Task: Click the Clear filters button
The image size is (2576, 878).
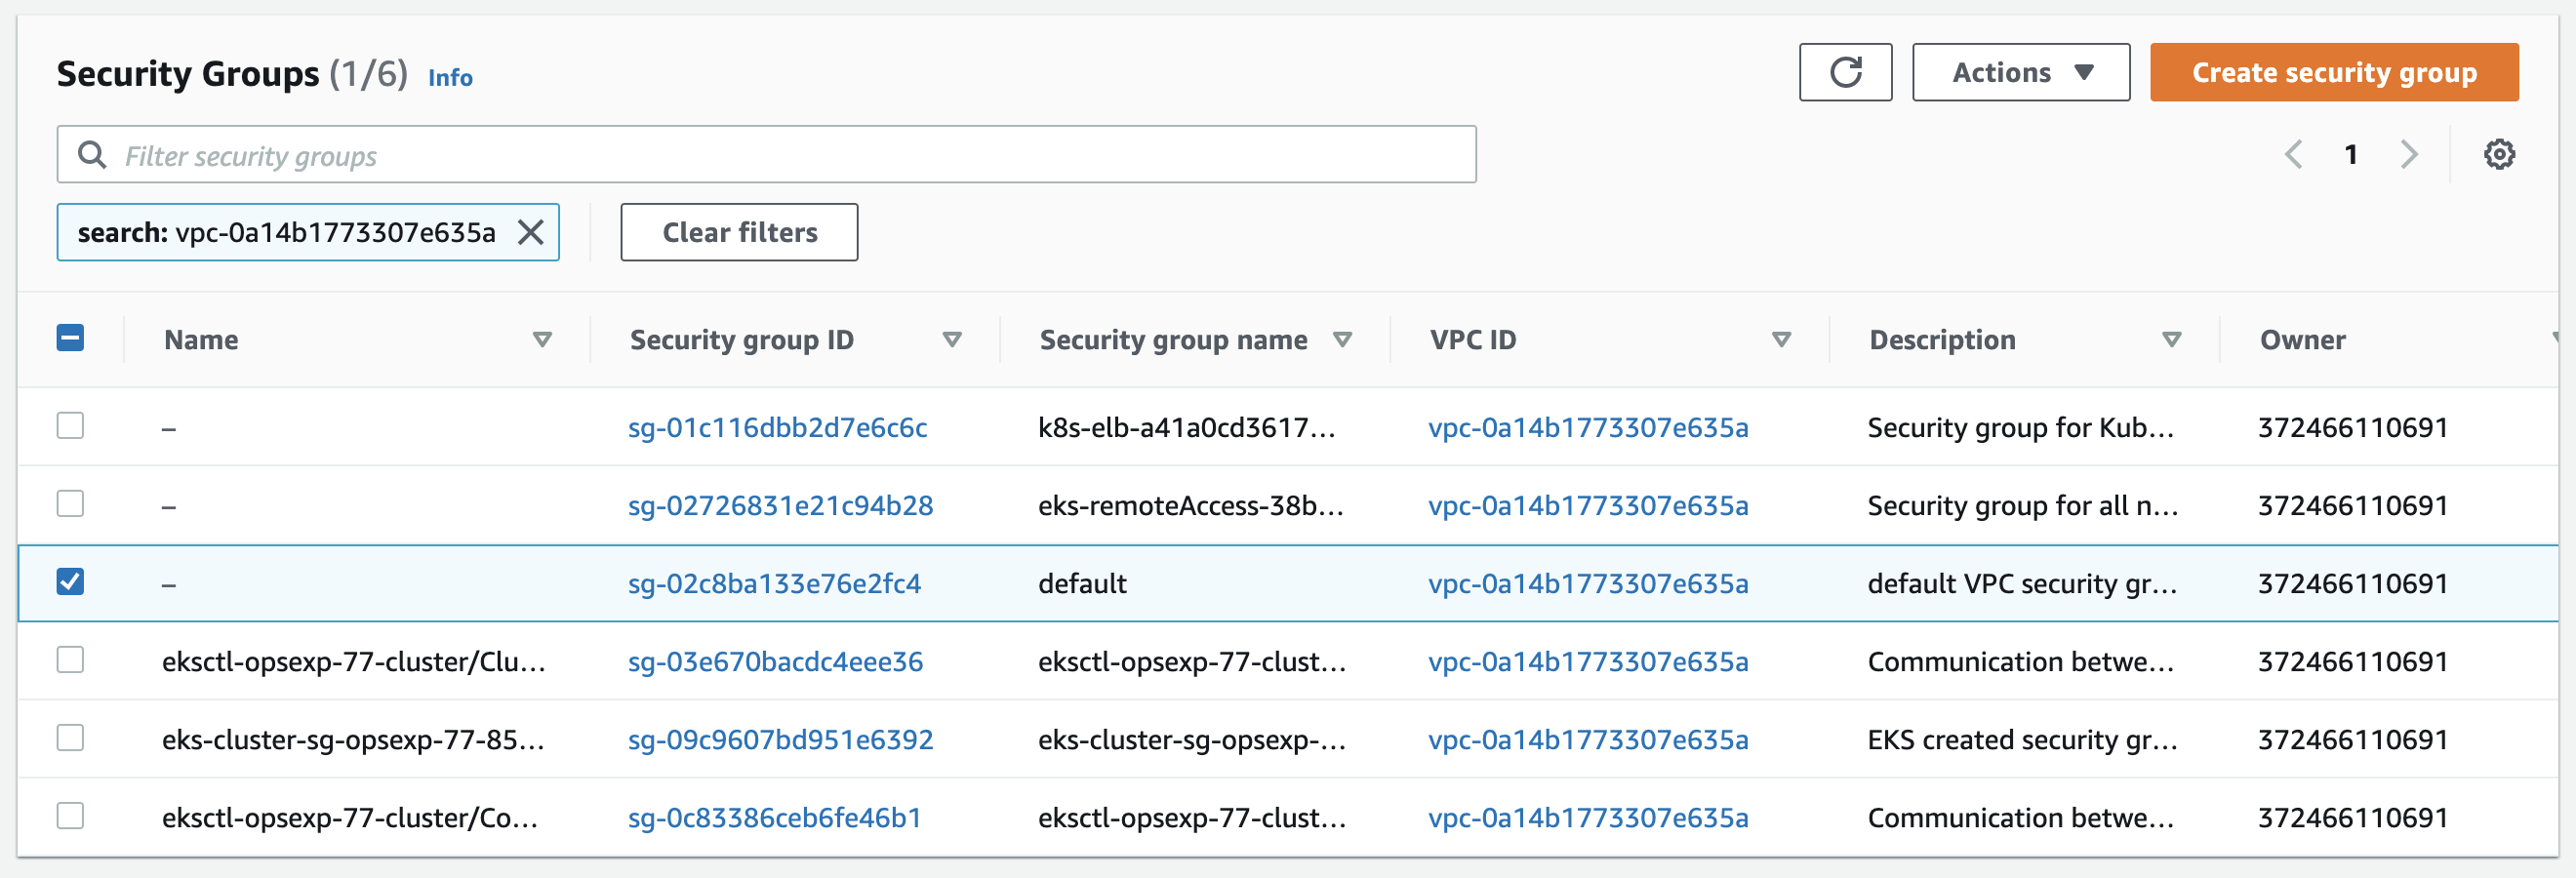Action: [739, 232]
